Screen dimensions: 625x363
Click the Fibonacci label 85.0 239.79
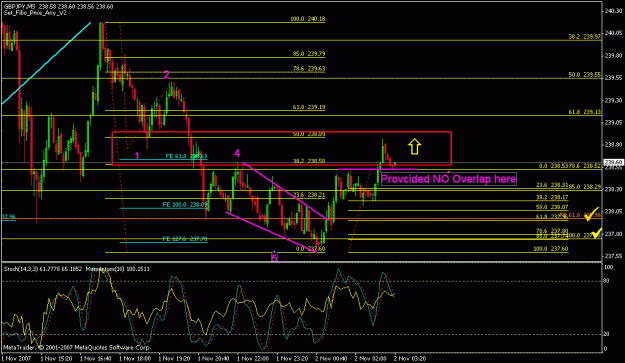(309, 54)
